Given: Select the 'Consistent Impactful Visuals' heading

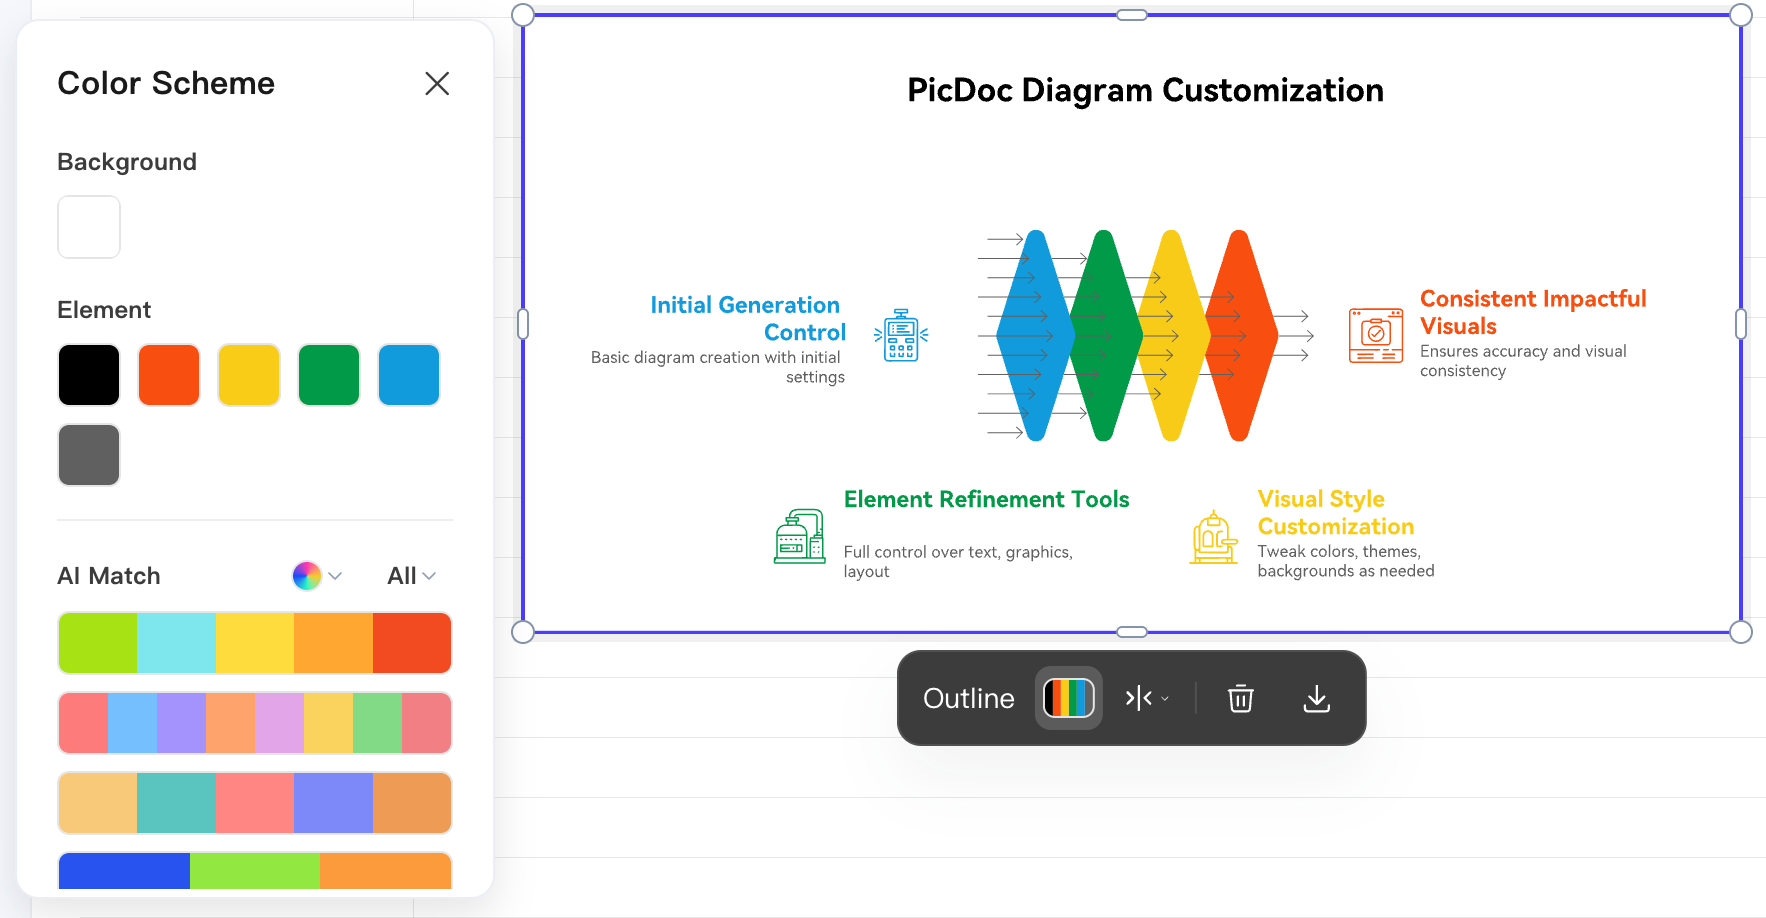Looking at the screenshot, I should pyautogui.click(x=1533, y=312).
